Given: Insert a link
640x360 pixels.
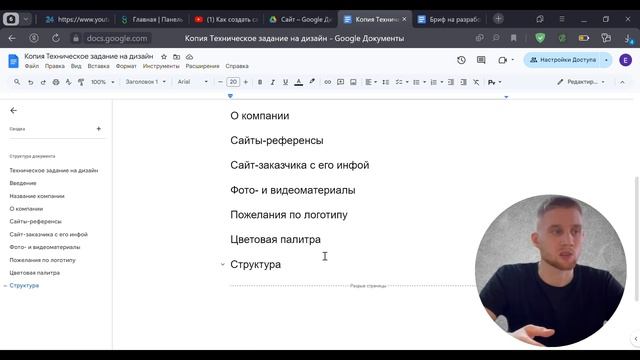Looking at the screenshot, I should [327, 82].
